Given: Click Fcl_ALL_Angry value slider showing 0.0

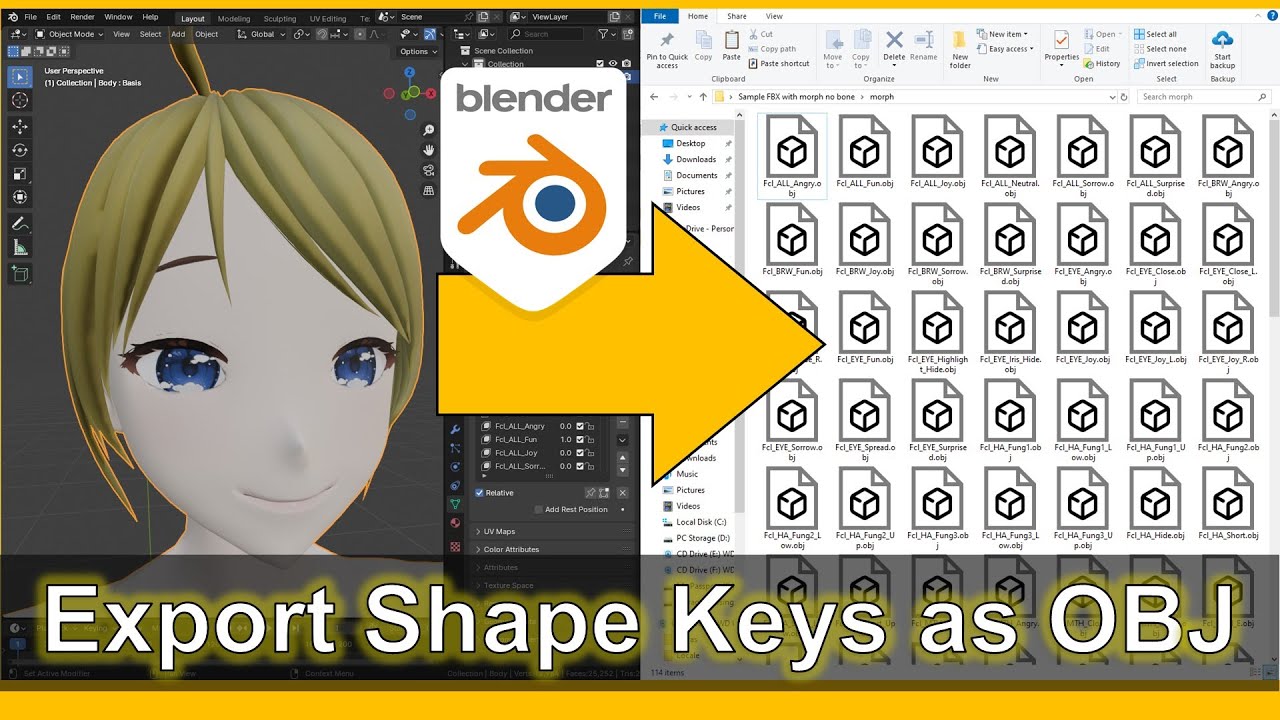Looking at the screenshot, I should [x=565, y=427].
